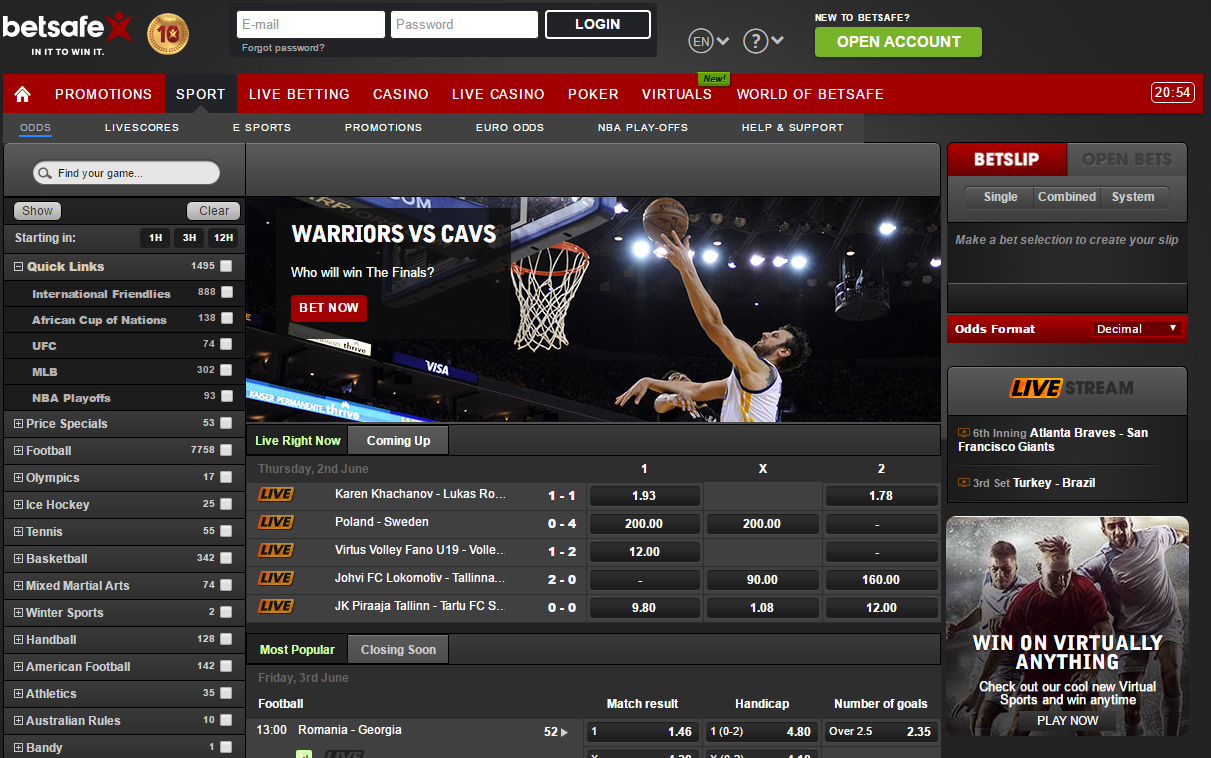Expand the Tennis category

pos(18,532)
